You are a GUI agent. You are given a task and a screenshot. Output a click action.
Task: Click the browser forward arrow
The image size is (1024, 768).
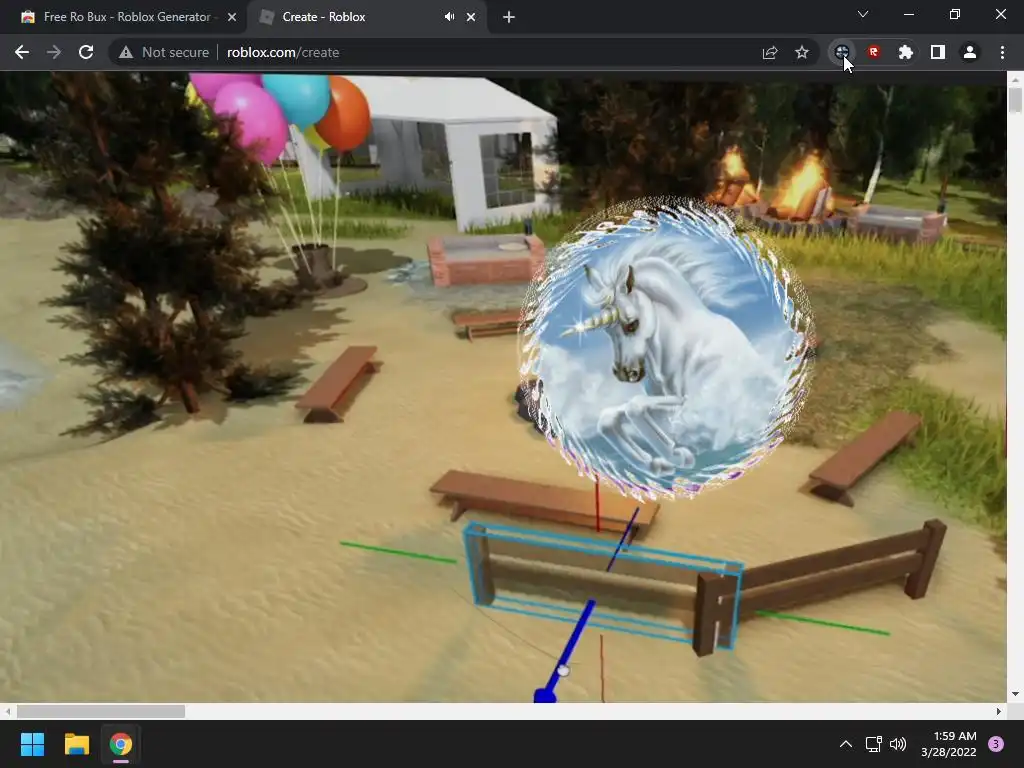pyautogui.click(x=54, y=52)
